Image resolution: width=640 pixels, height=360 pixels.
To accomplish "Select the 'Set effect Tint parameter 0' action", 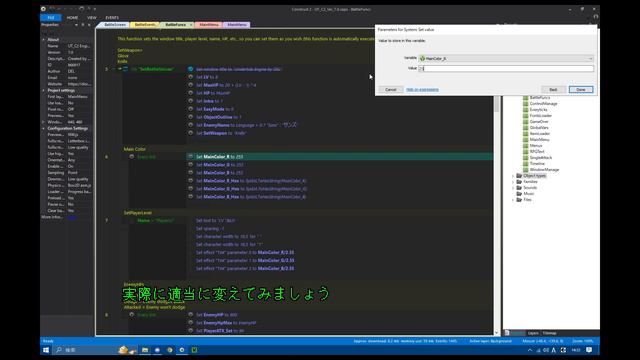I will pyautogui.click(x=245, y=252).
